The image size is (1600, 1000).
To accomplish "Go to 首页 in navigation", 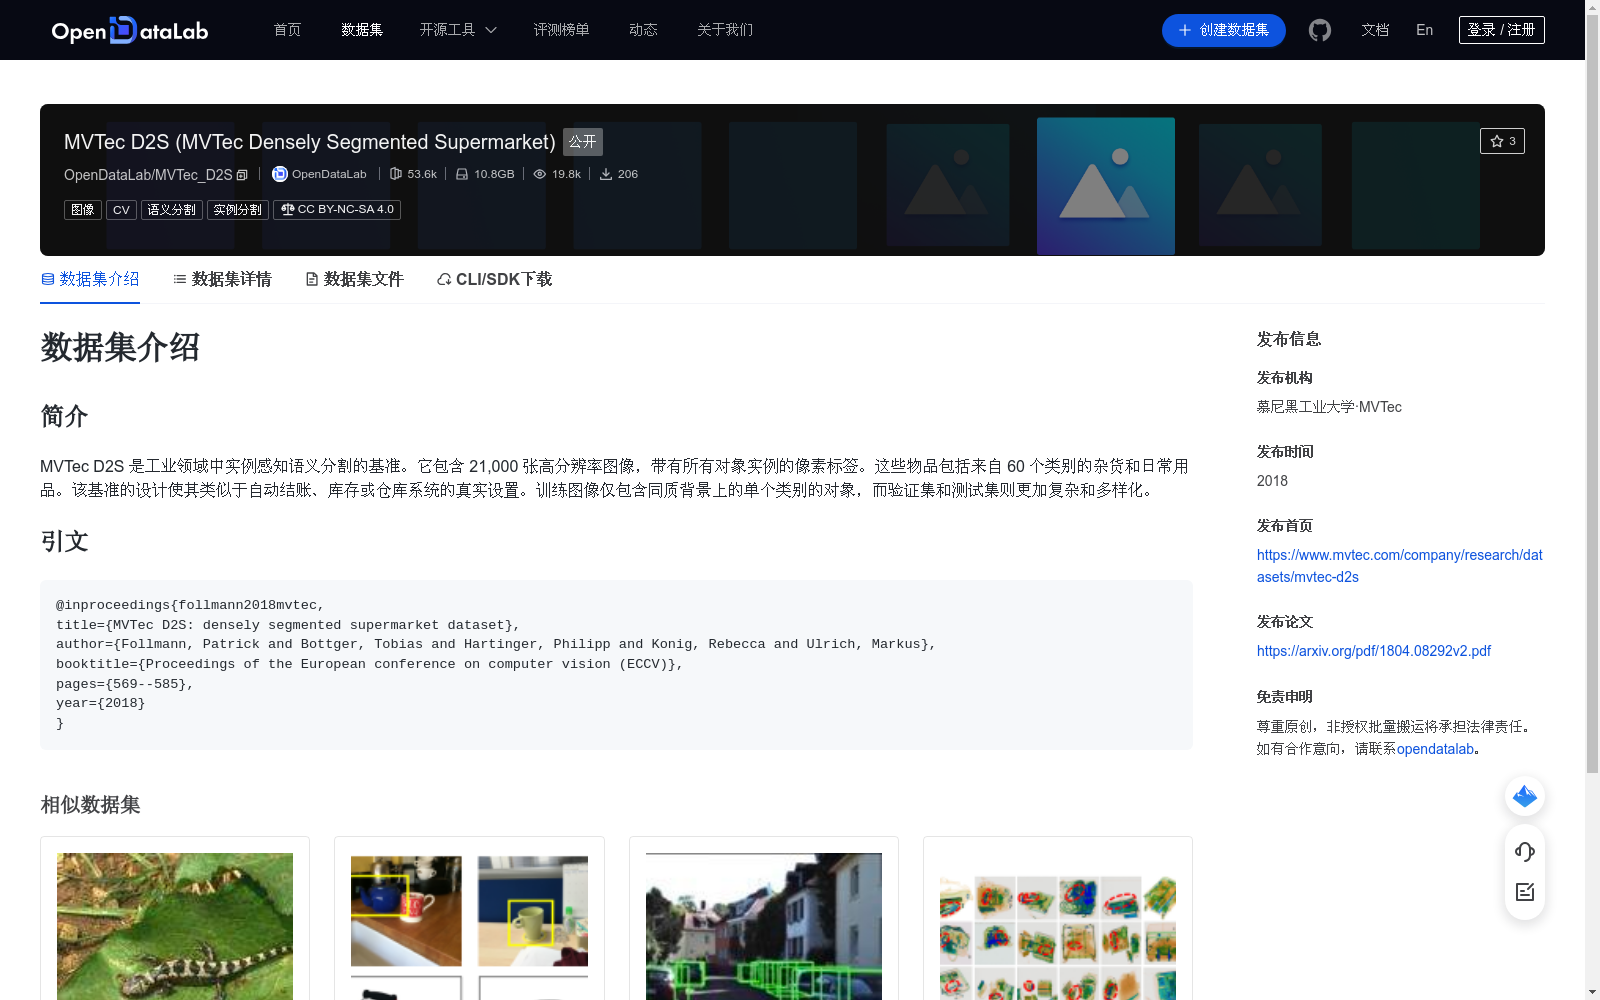I will (x=288, y=30).
